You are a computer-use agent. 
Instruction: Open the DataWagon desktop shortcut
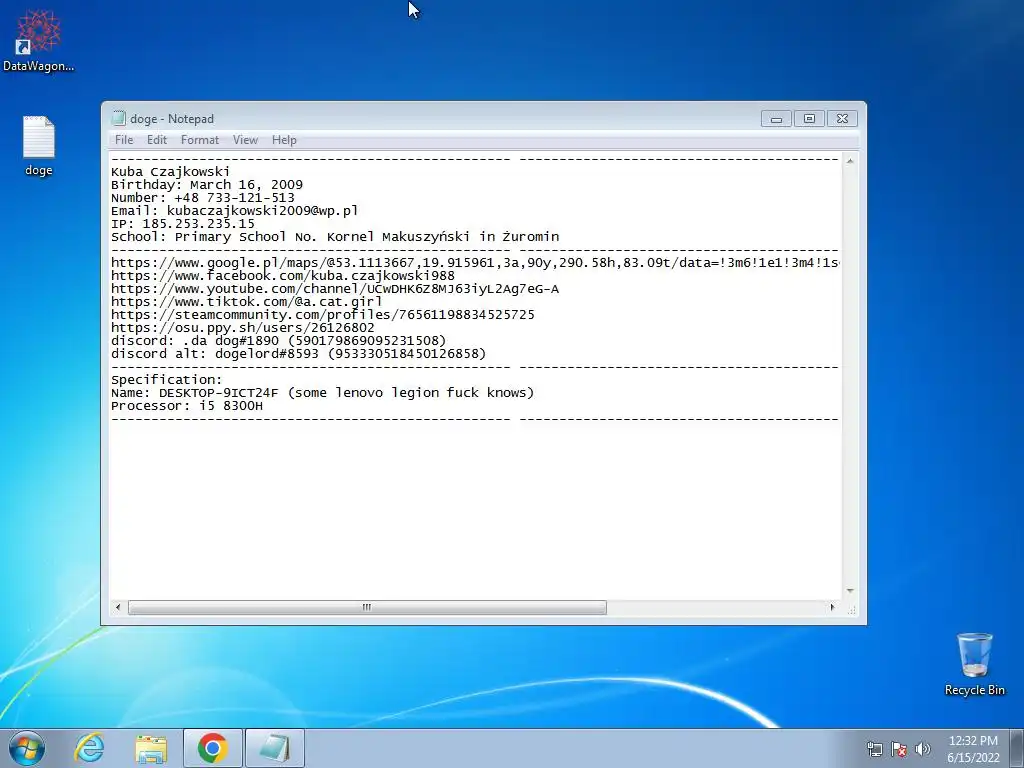pyautogui.click(x=38, y=40)
